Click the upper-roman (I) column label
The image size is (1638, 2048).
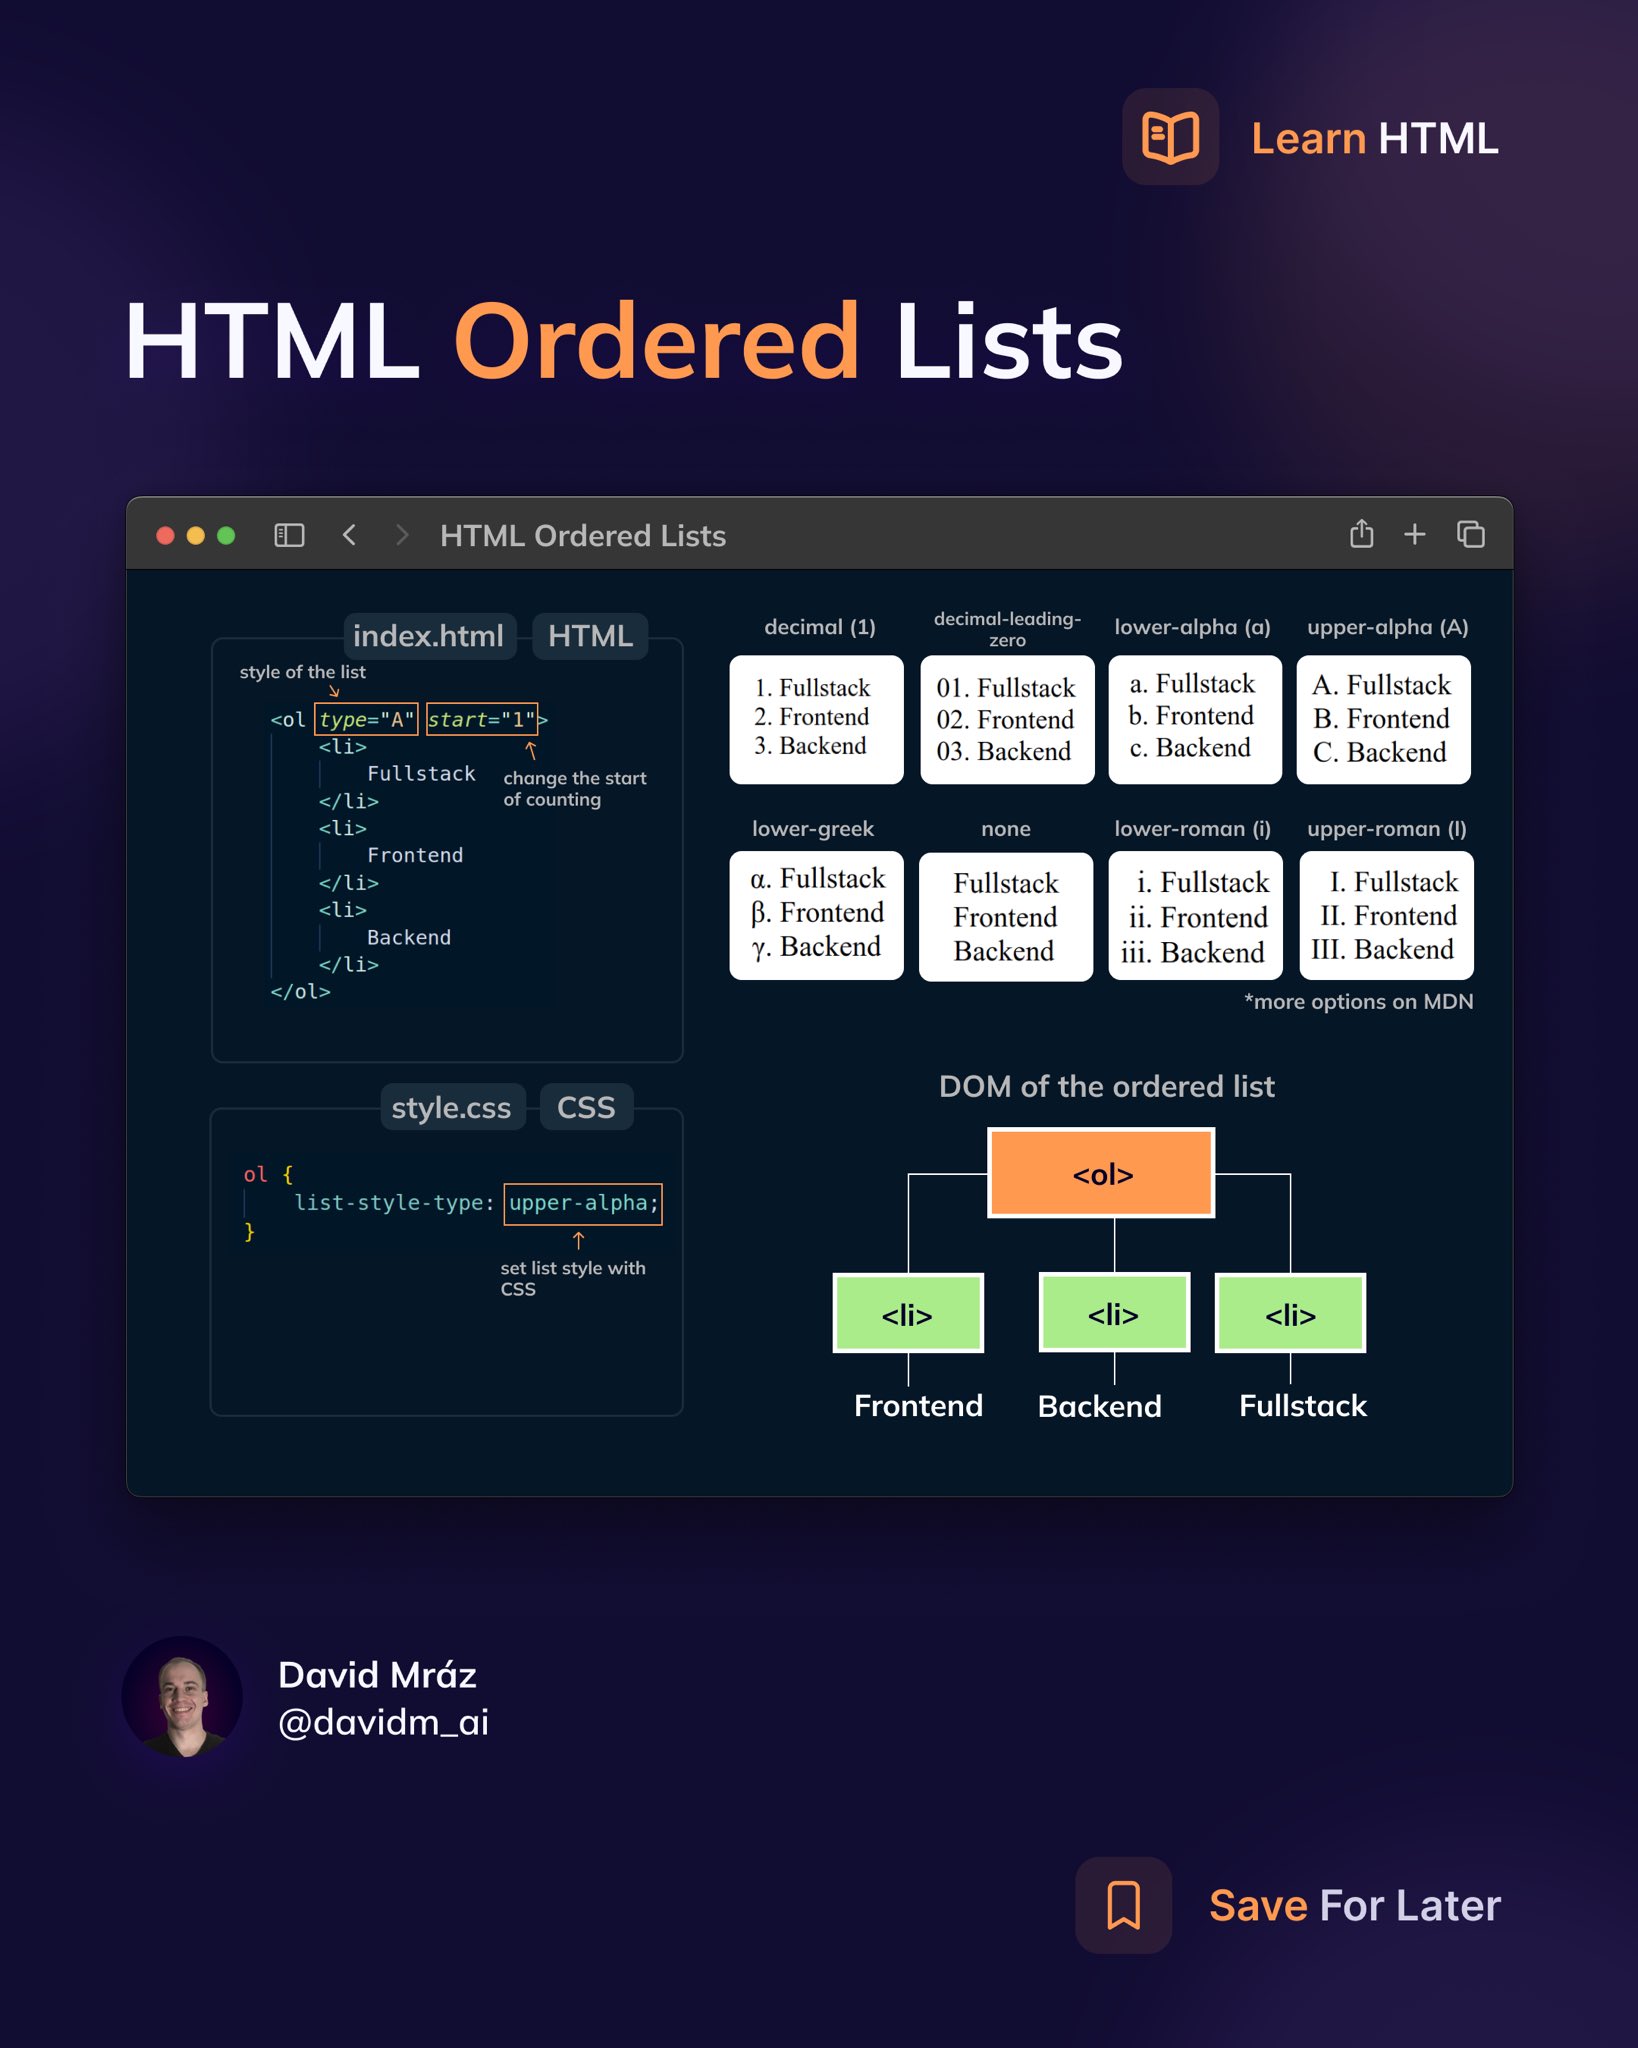1386,828
